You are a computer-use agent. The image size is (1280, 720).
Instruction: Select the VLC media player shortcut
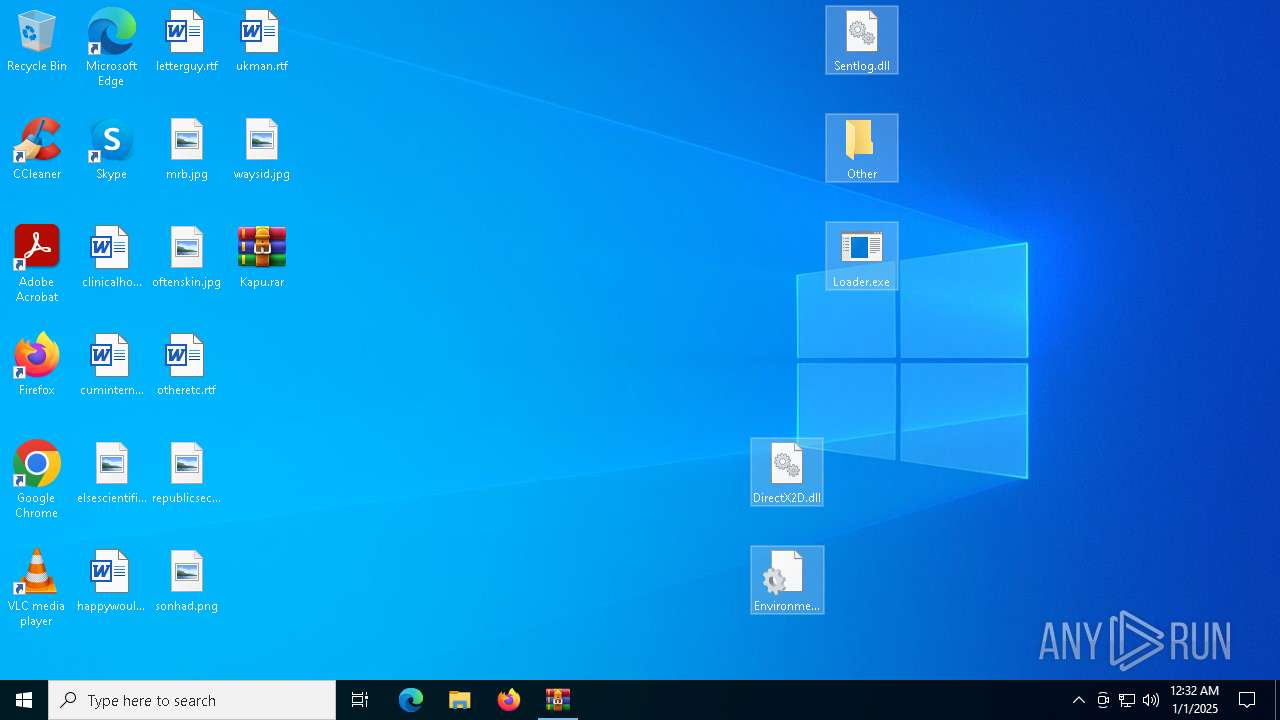(37, 587)
